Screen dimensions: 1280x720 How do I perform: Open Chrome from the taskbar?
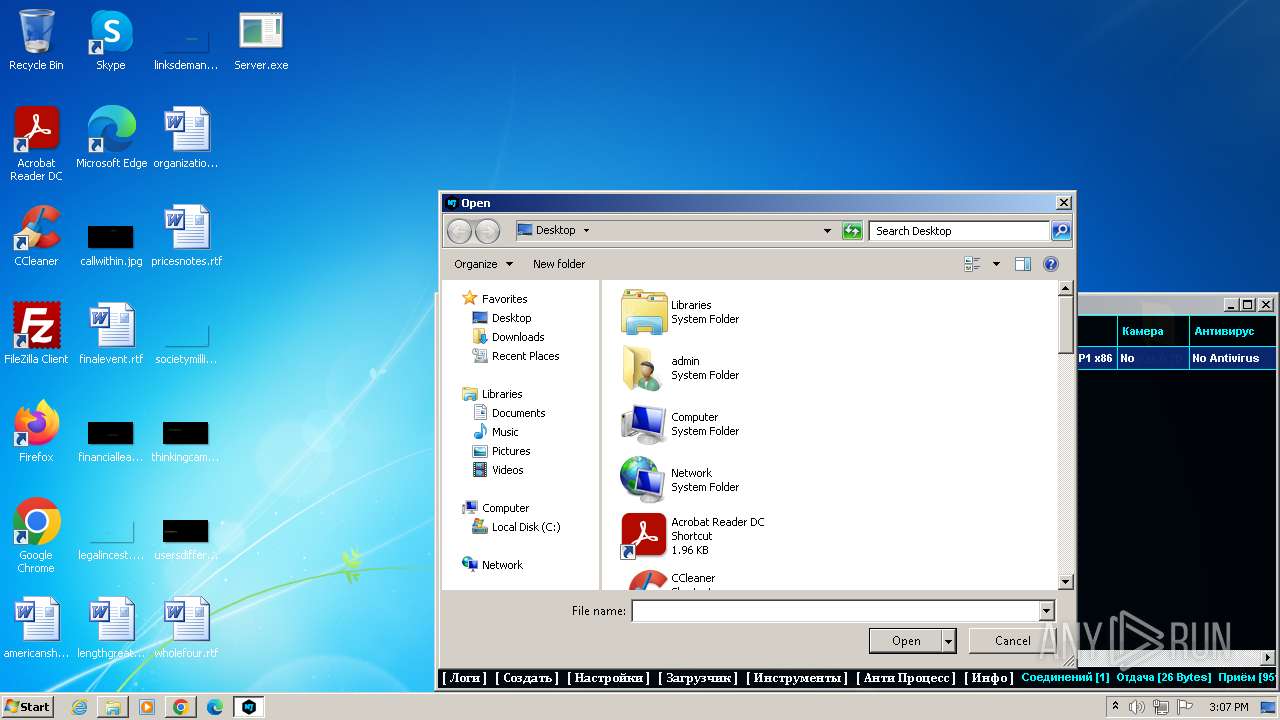click(x=181, y=707)
